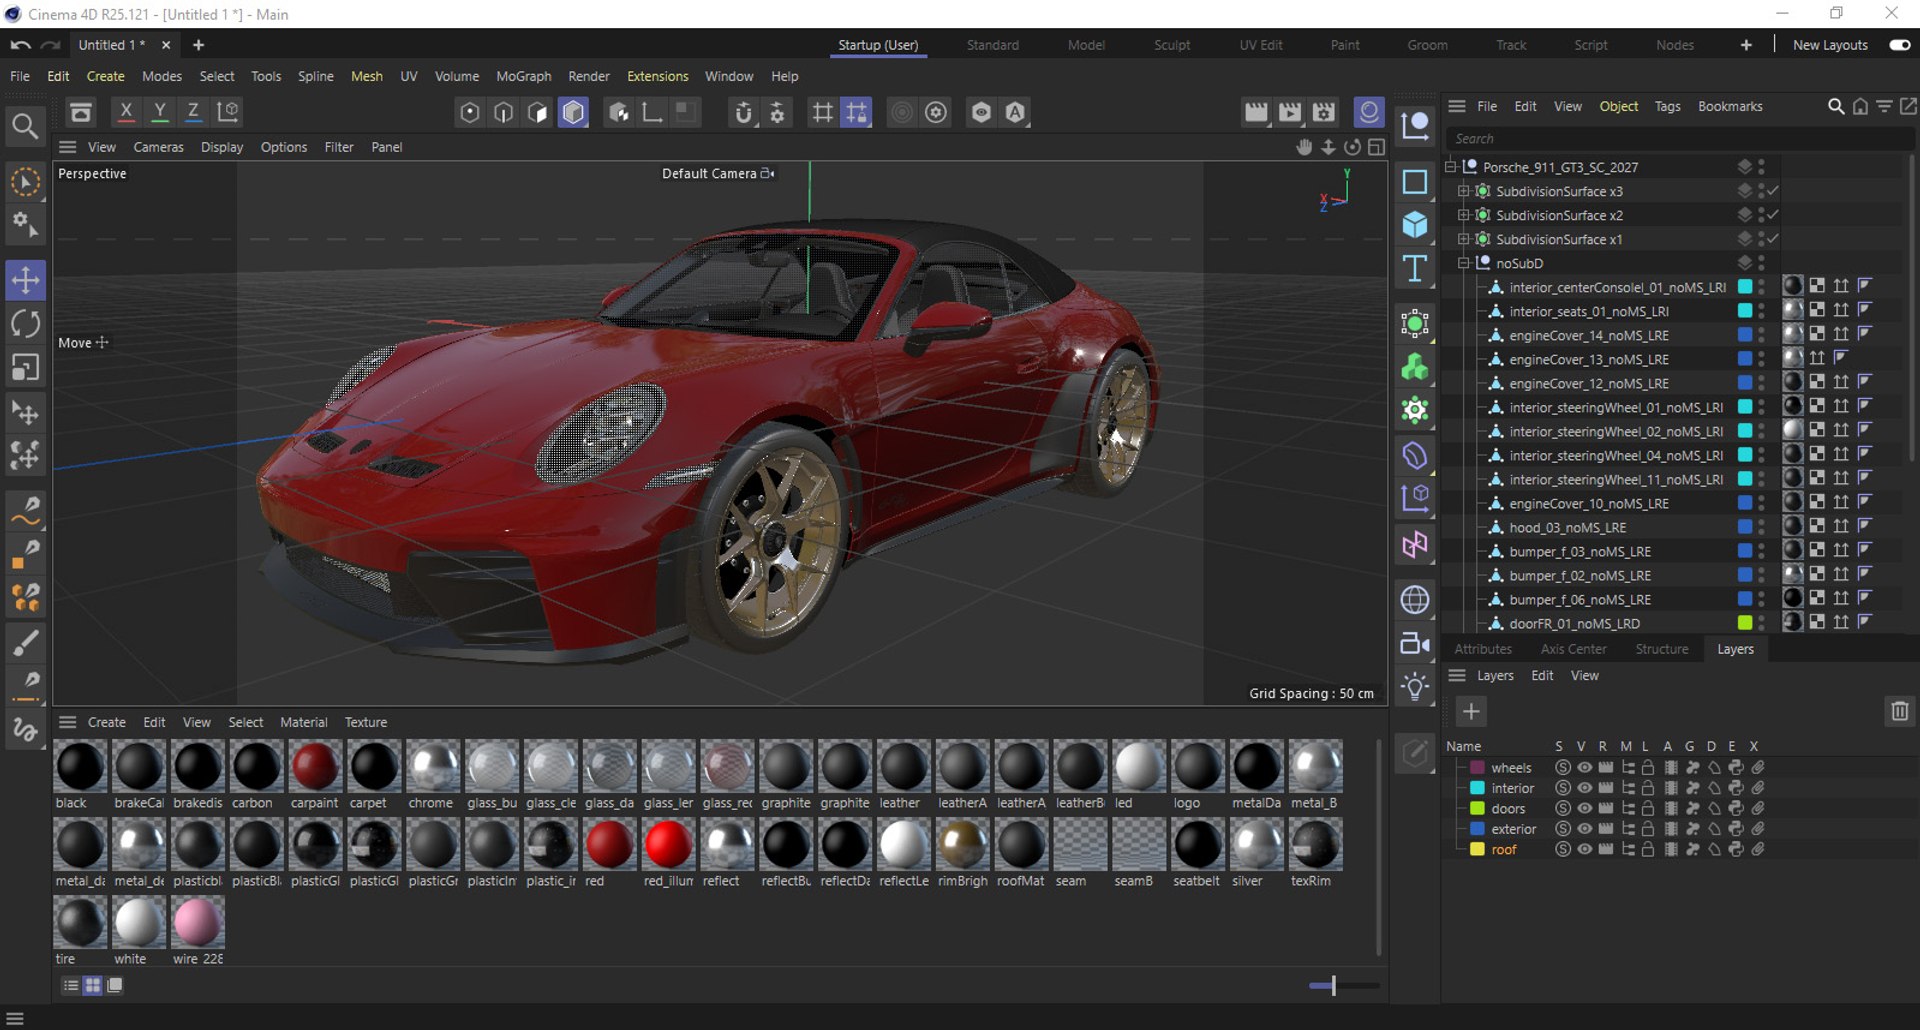The image size is (1920, 1030).
Task: Click the add layer plus button
Action: coord(1471,711)
